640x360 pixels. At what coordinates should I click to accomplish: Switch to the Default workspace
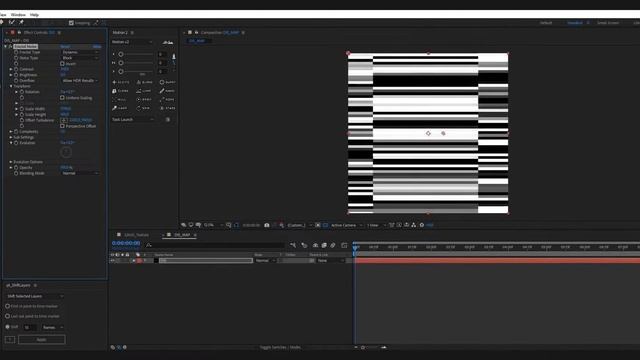click(x=546, y=23)
